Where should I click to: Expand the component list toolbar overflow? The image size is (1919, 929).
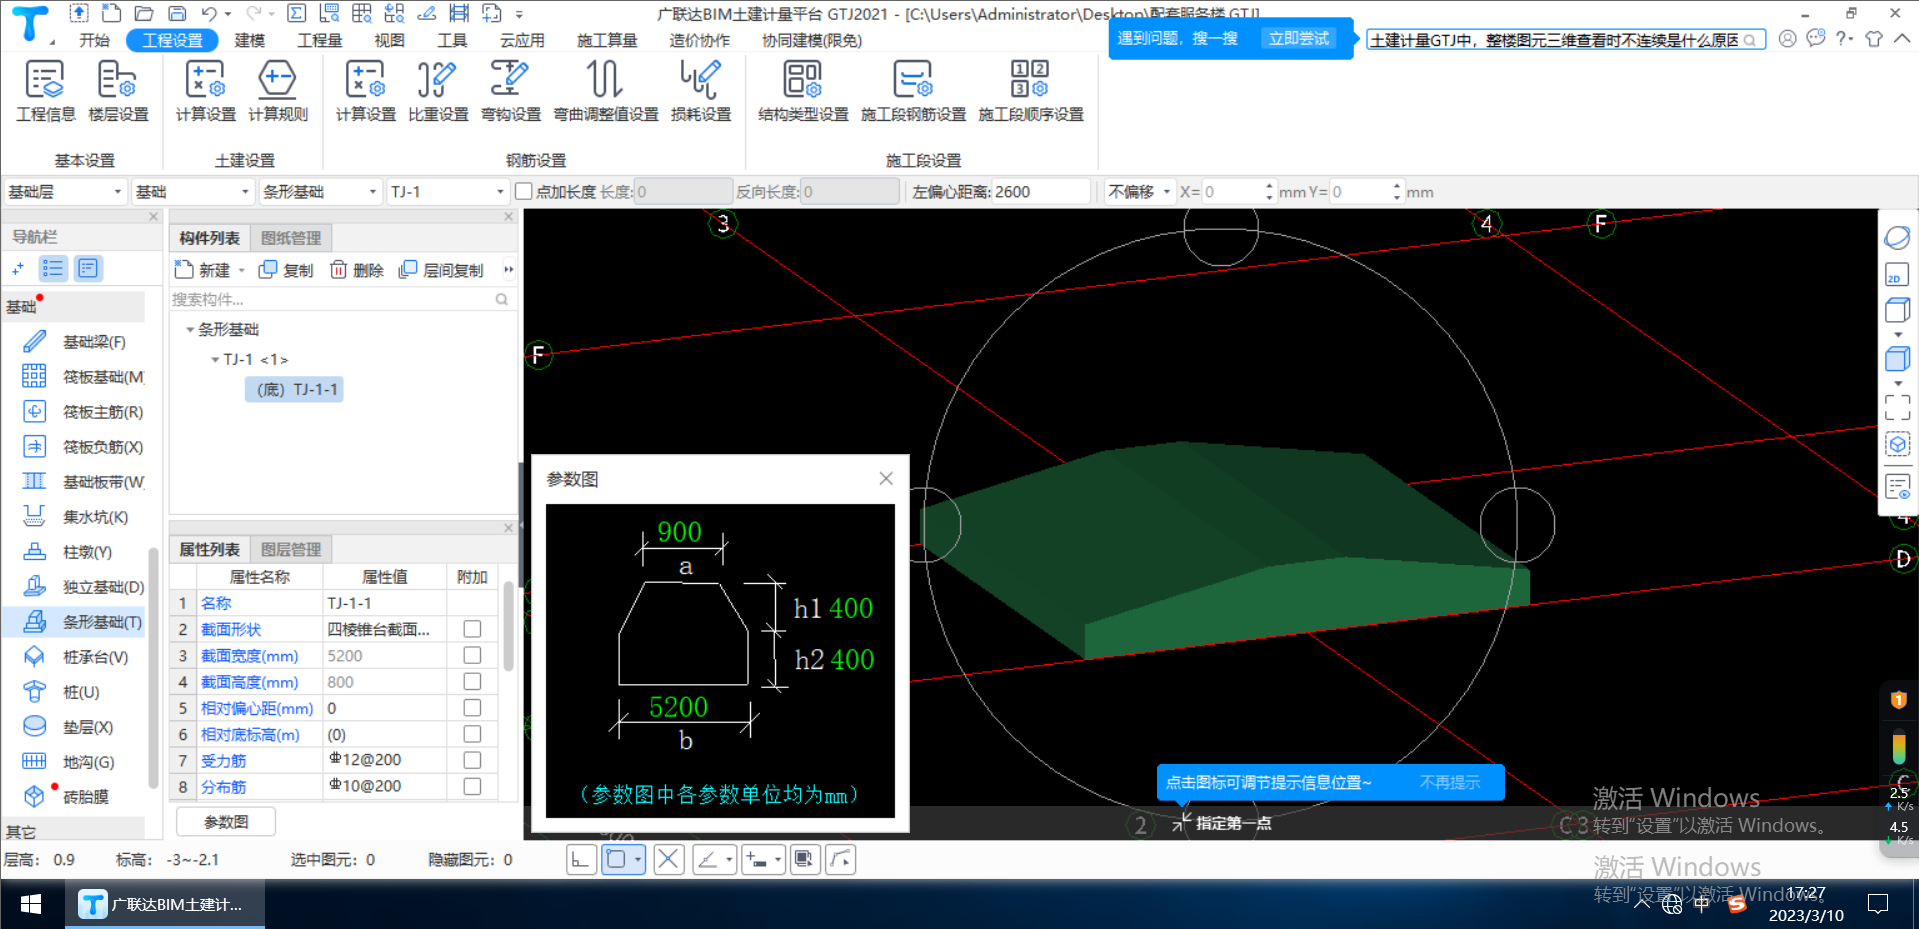point(508,270)
